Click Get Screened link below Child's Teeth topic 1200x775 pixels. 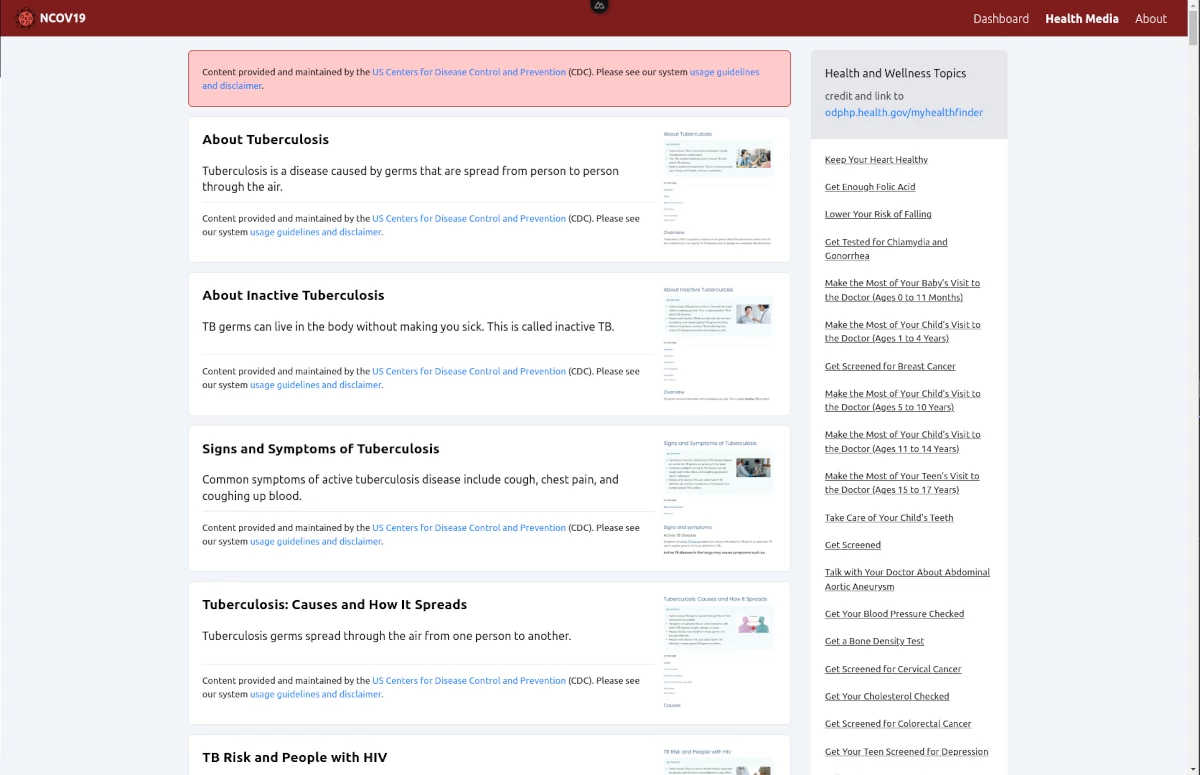(x=853, y=545)
